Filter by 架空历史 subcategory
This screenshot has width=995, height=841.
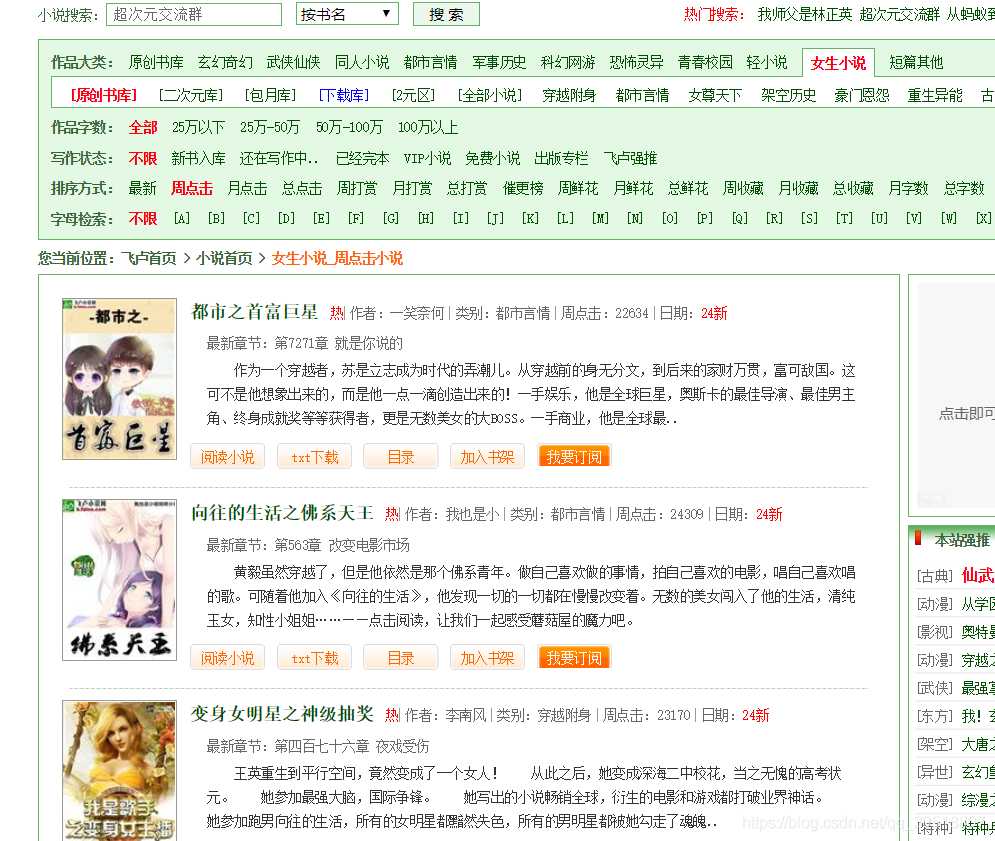click(x=788, y=95)
